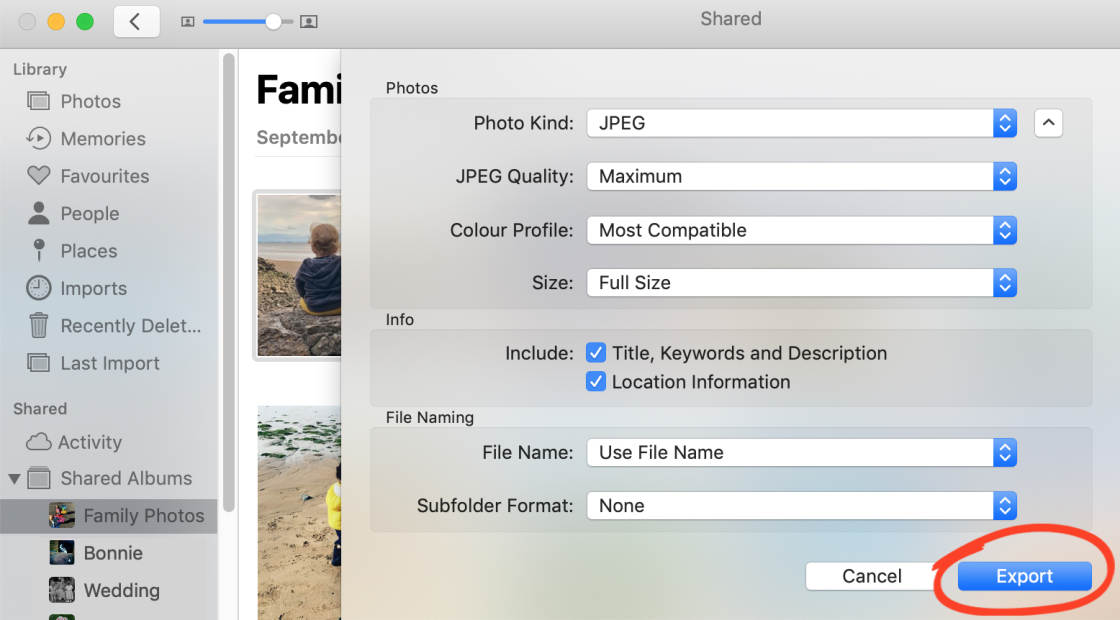This screenshot has width=1120, height=620.
Task: Click the sidebar vertical scrollbar
Action: 229,282
